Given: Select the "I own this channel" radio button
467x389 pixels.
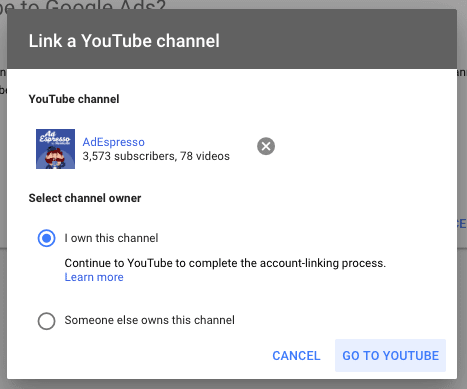Looking at the screenshot, I should click(x=46, y=238).
